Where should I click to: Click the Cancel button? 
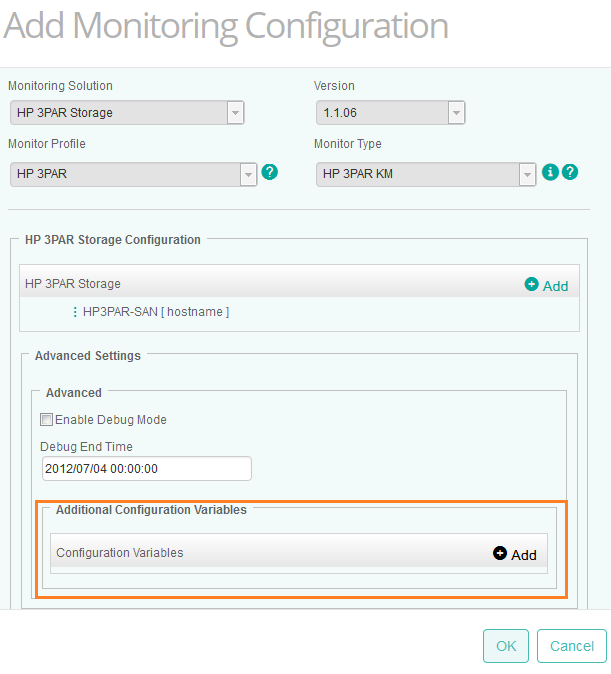[x=572, y=646]
